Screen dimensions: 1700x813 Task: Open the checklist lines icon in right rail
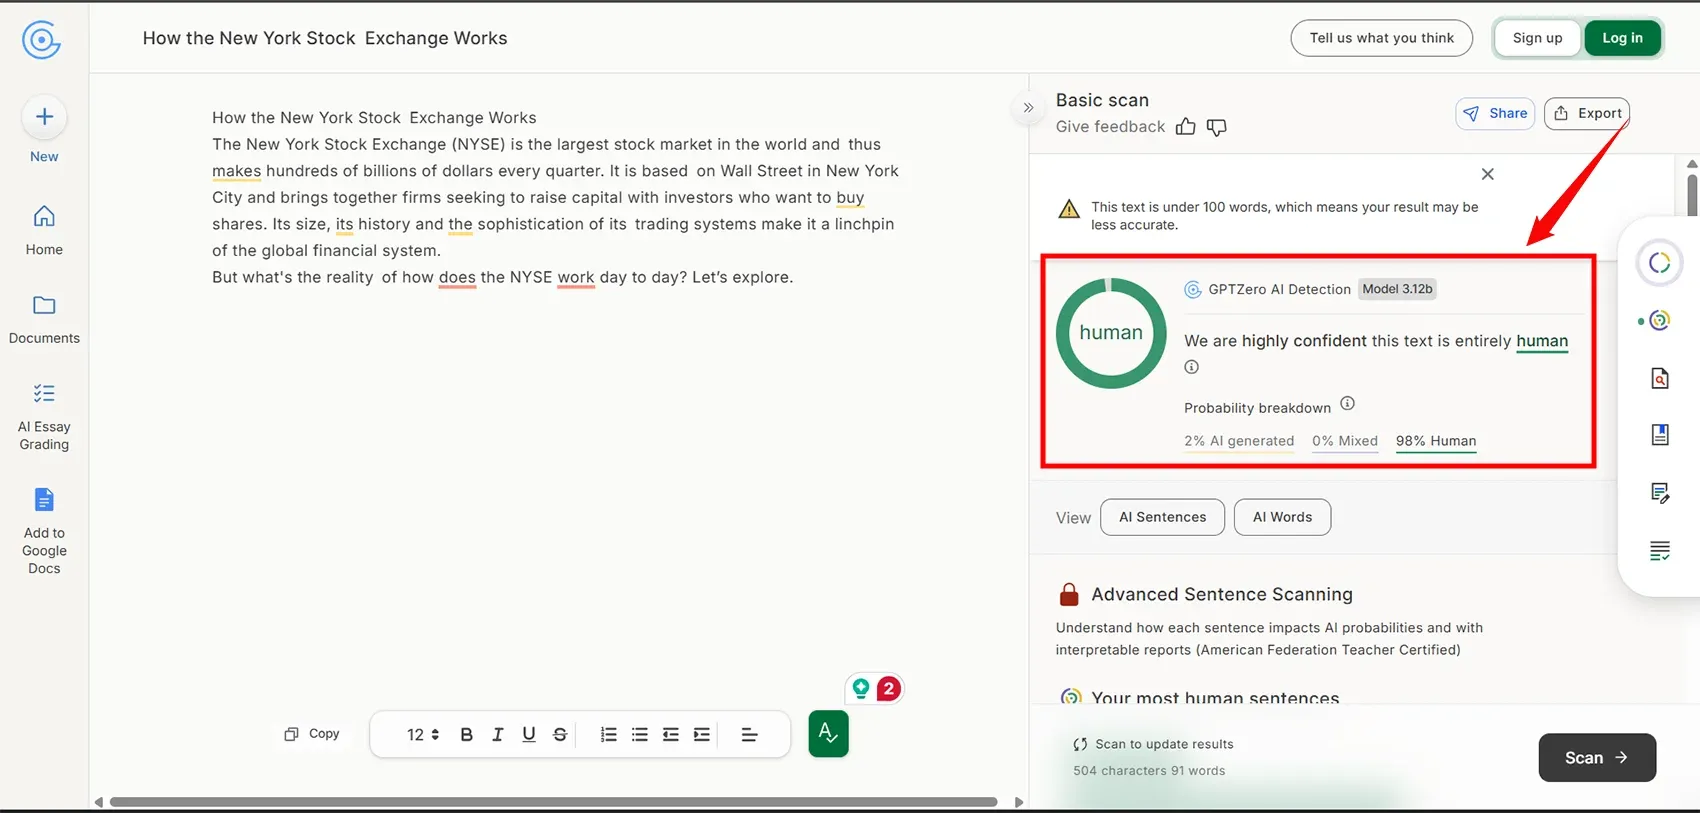tap(1660, 551)
